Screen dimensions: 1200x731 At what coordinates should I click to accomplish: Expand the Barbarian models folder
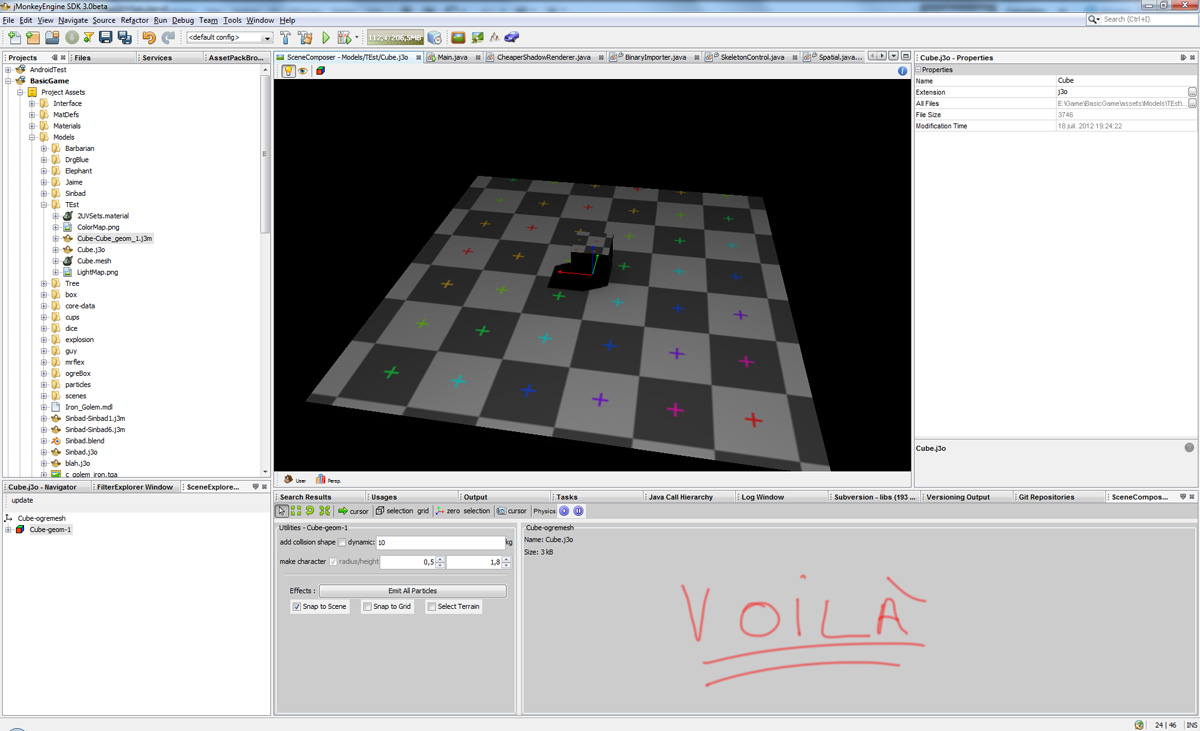pos(44,149)
